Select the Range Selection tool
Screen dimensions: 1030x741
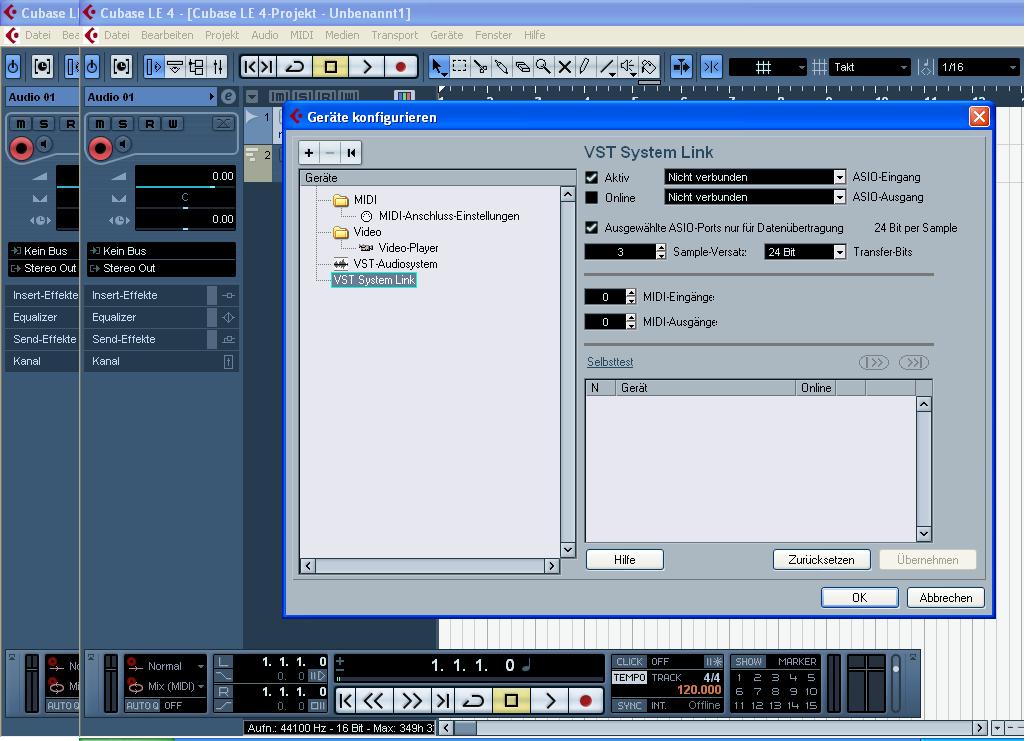tap(459, 66)
